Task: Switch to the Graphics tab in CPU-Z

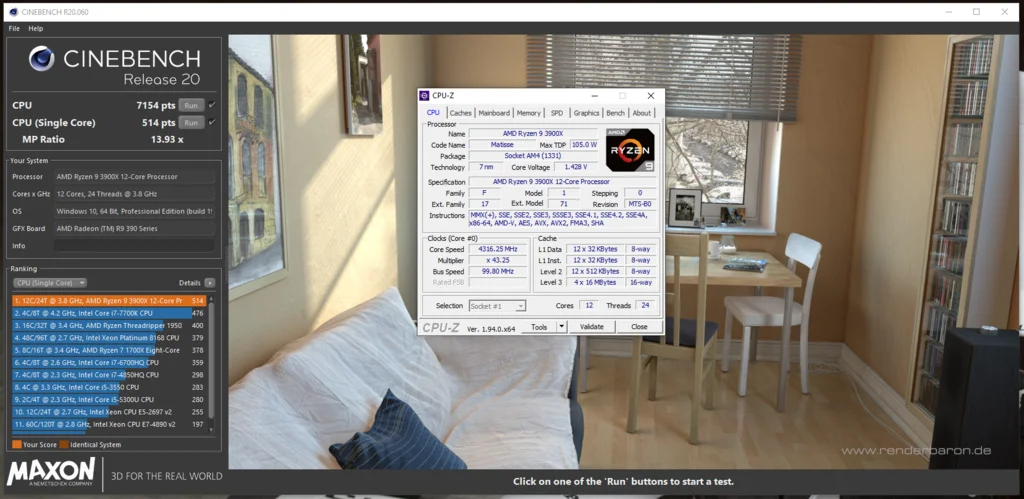Action: pyautogui.click(x=586, y=113)
